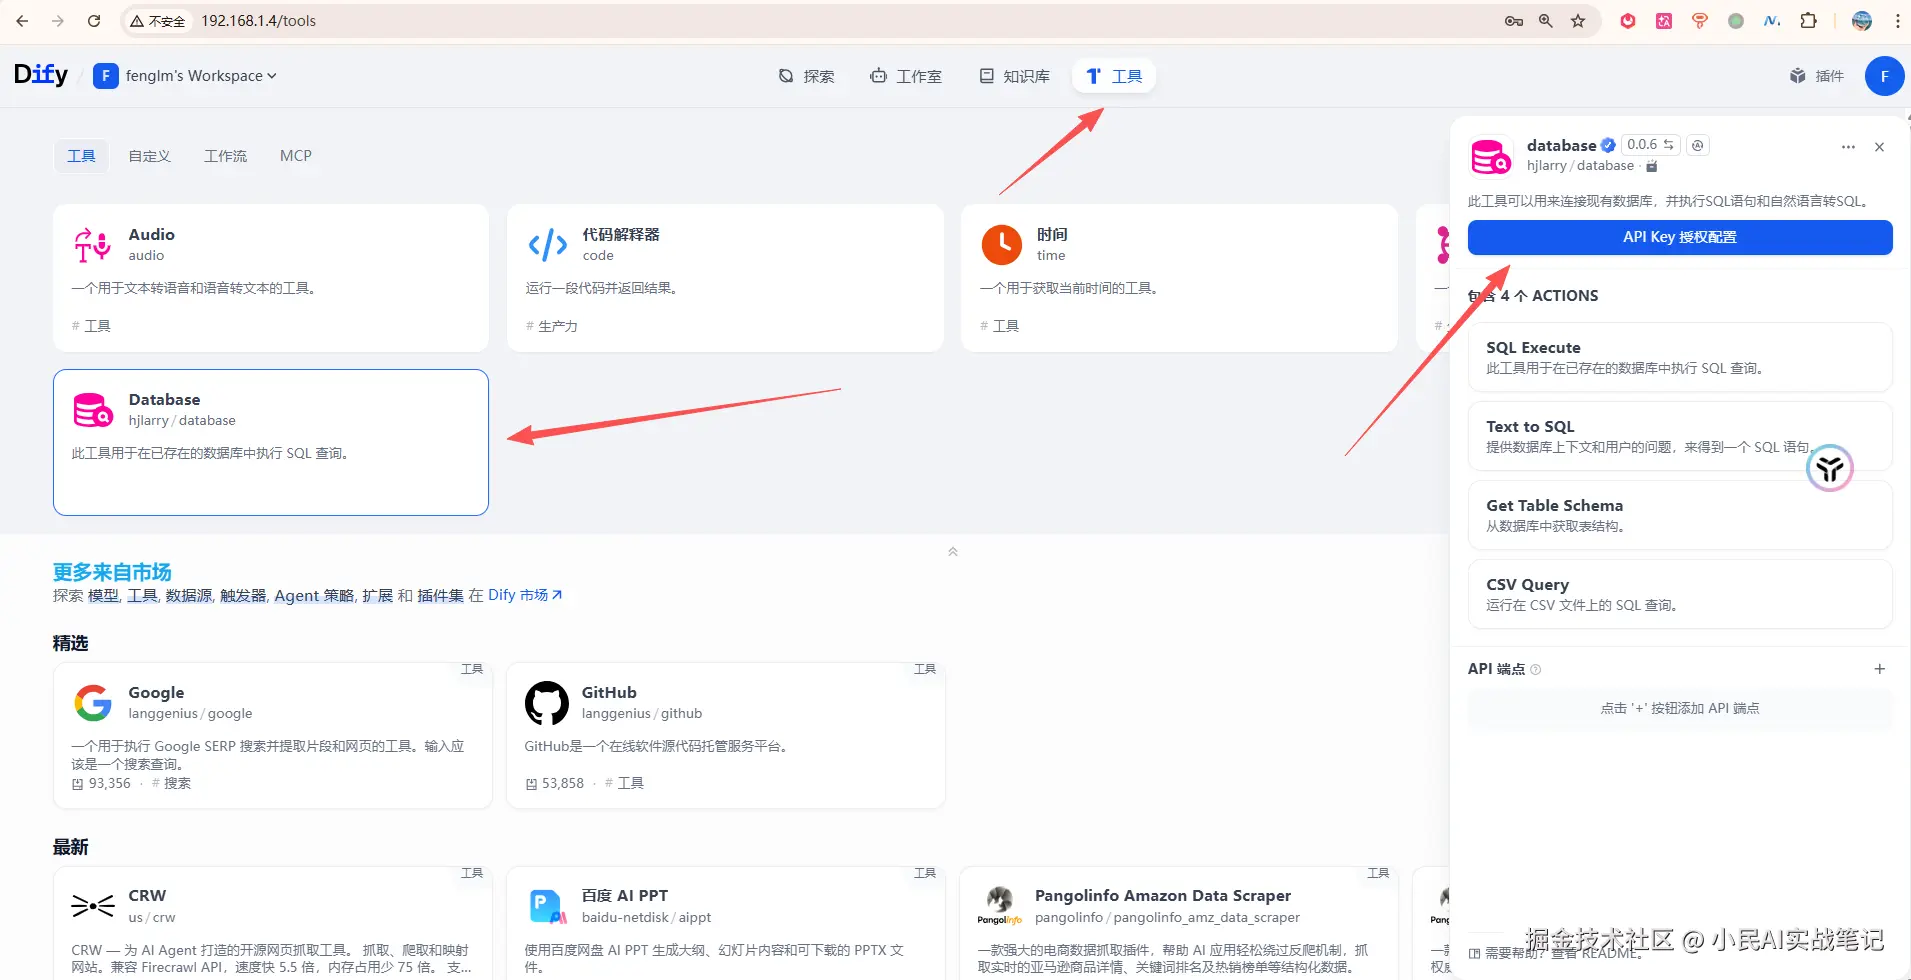Go to the 工作室 navigation item

pos(906,76)
